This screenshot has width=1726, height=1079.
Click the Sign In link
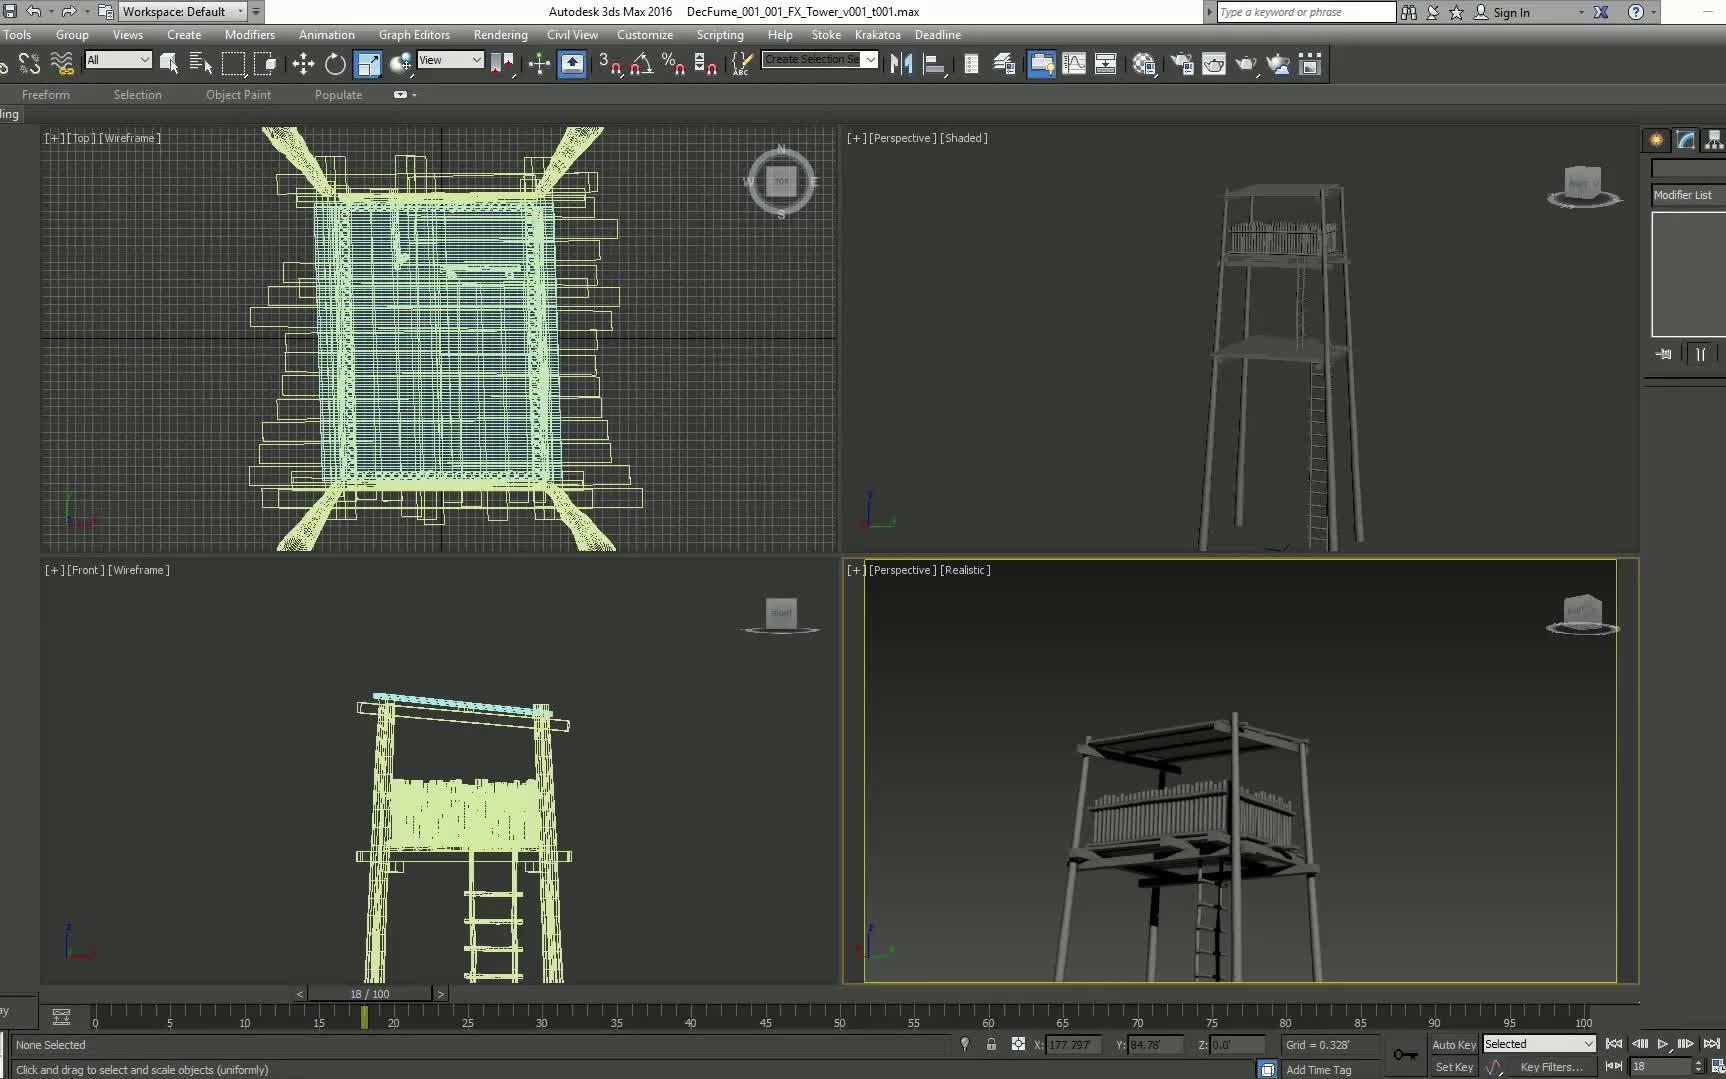pyautogui.click(x=1510, y=12)
